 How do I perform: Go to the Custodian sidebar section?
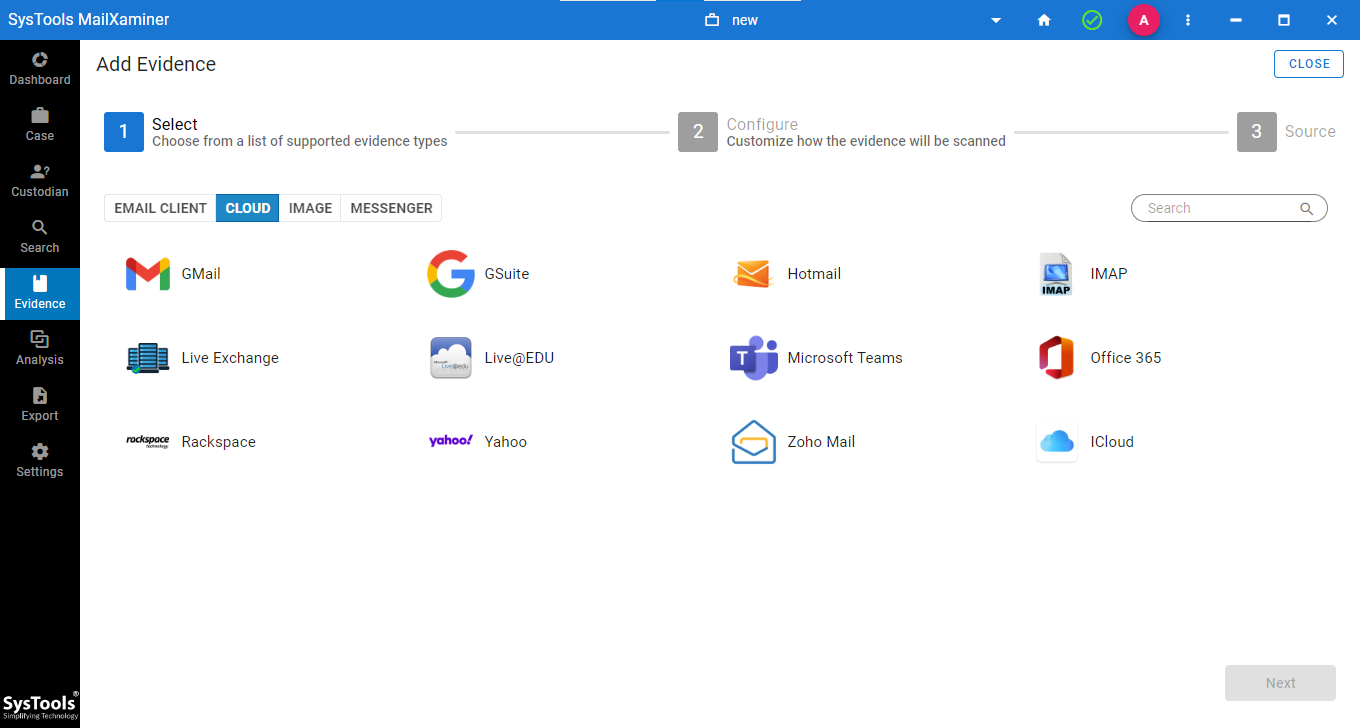[40, 180]
